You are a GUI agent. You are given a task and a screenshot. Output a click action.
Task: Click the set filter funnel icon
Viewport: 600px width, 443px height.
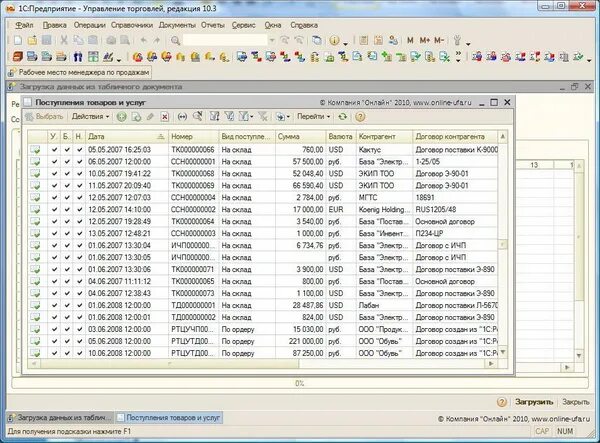coord(214,116)
